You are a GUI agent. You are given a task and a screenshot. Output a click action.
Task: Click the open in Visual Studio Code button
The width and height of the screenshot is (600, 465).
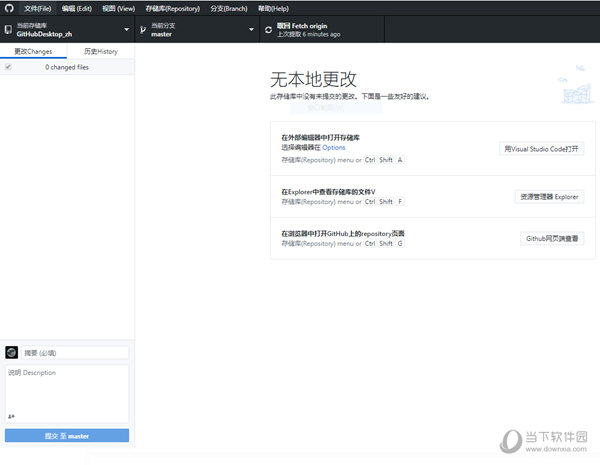click(541, 149)
